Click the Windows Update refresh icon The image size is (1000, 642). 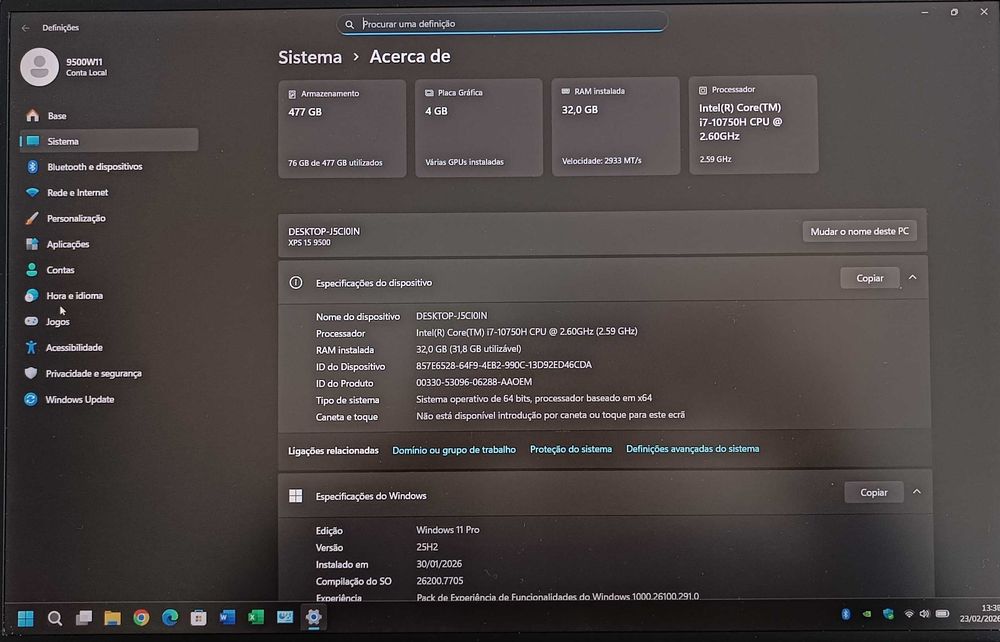[30, 399]
